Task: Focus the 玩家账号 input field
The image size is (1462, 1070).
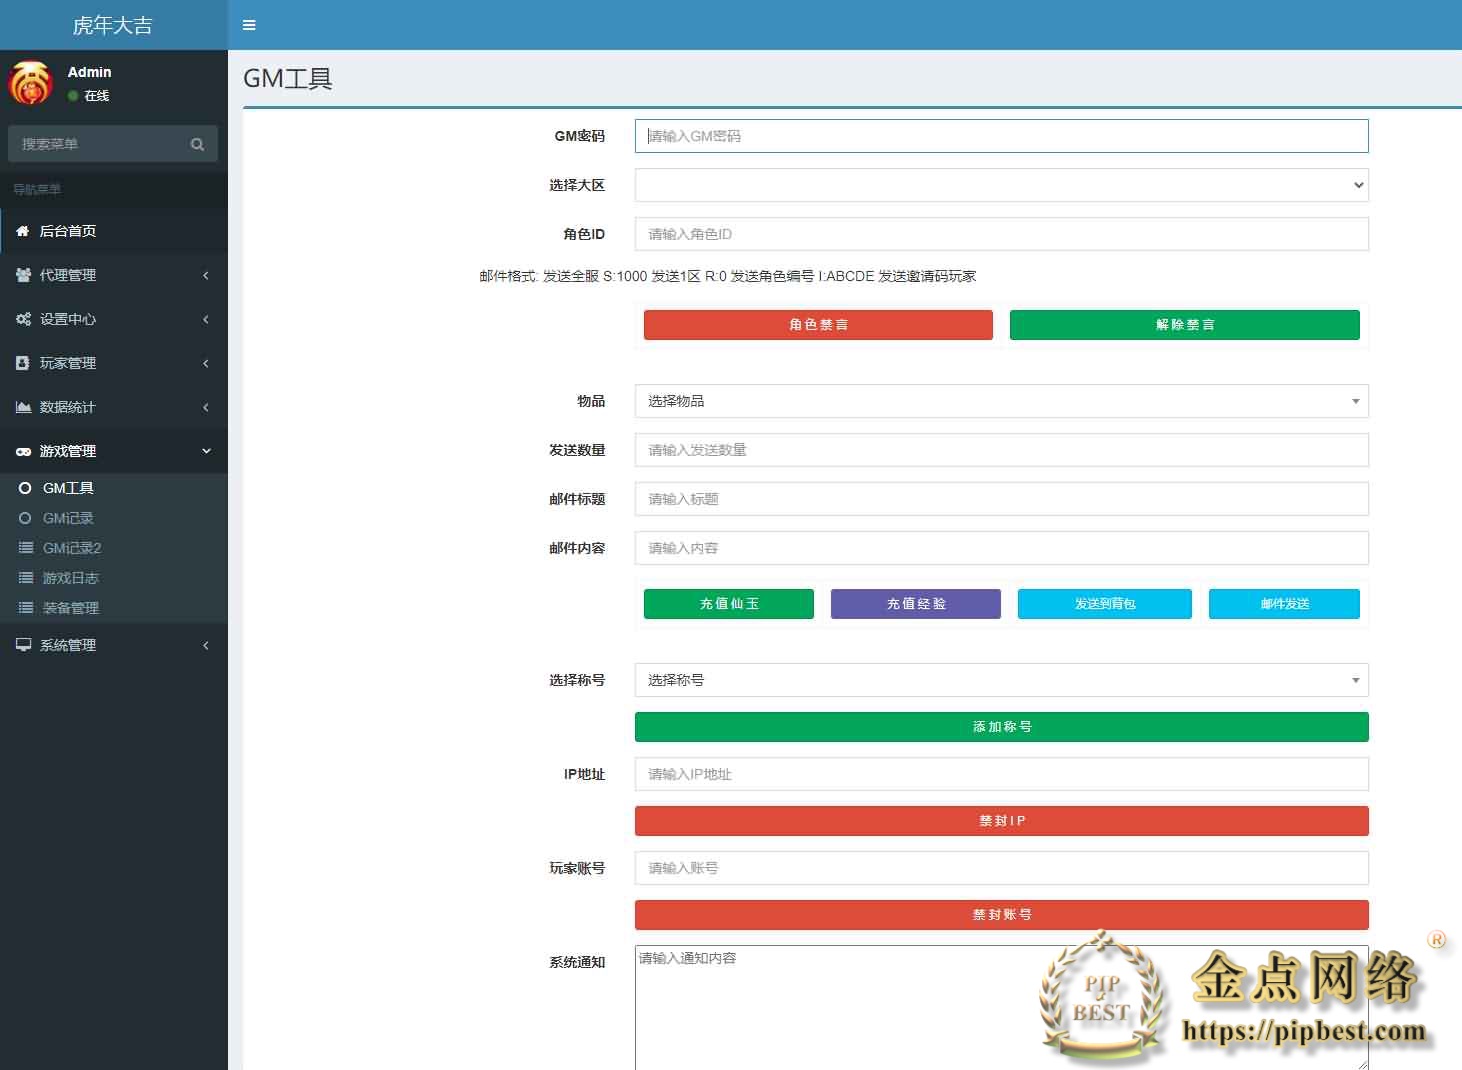Action: tap(1001, 868)
